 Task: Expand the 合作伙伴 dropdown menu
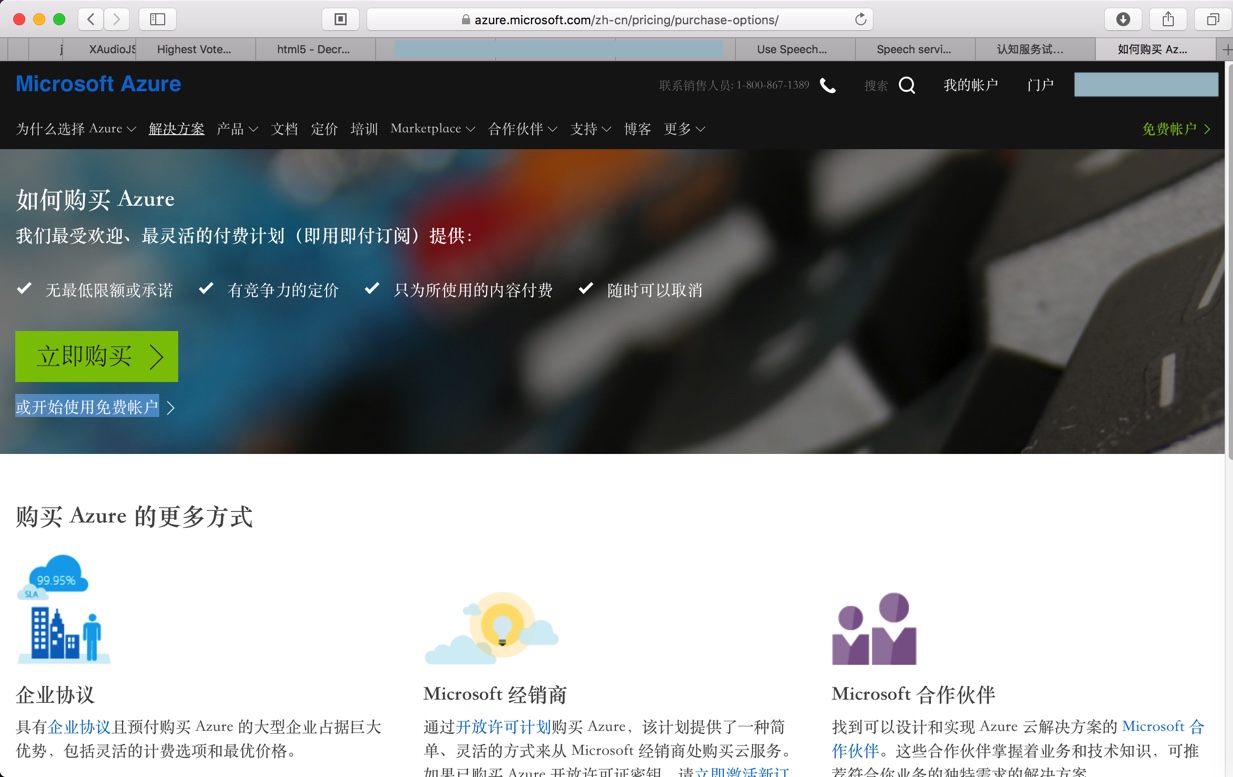(523, 129)
